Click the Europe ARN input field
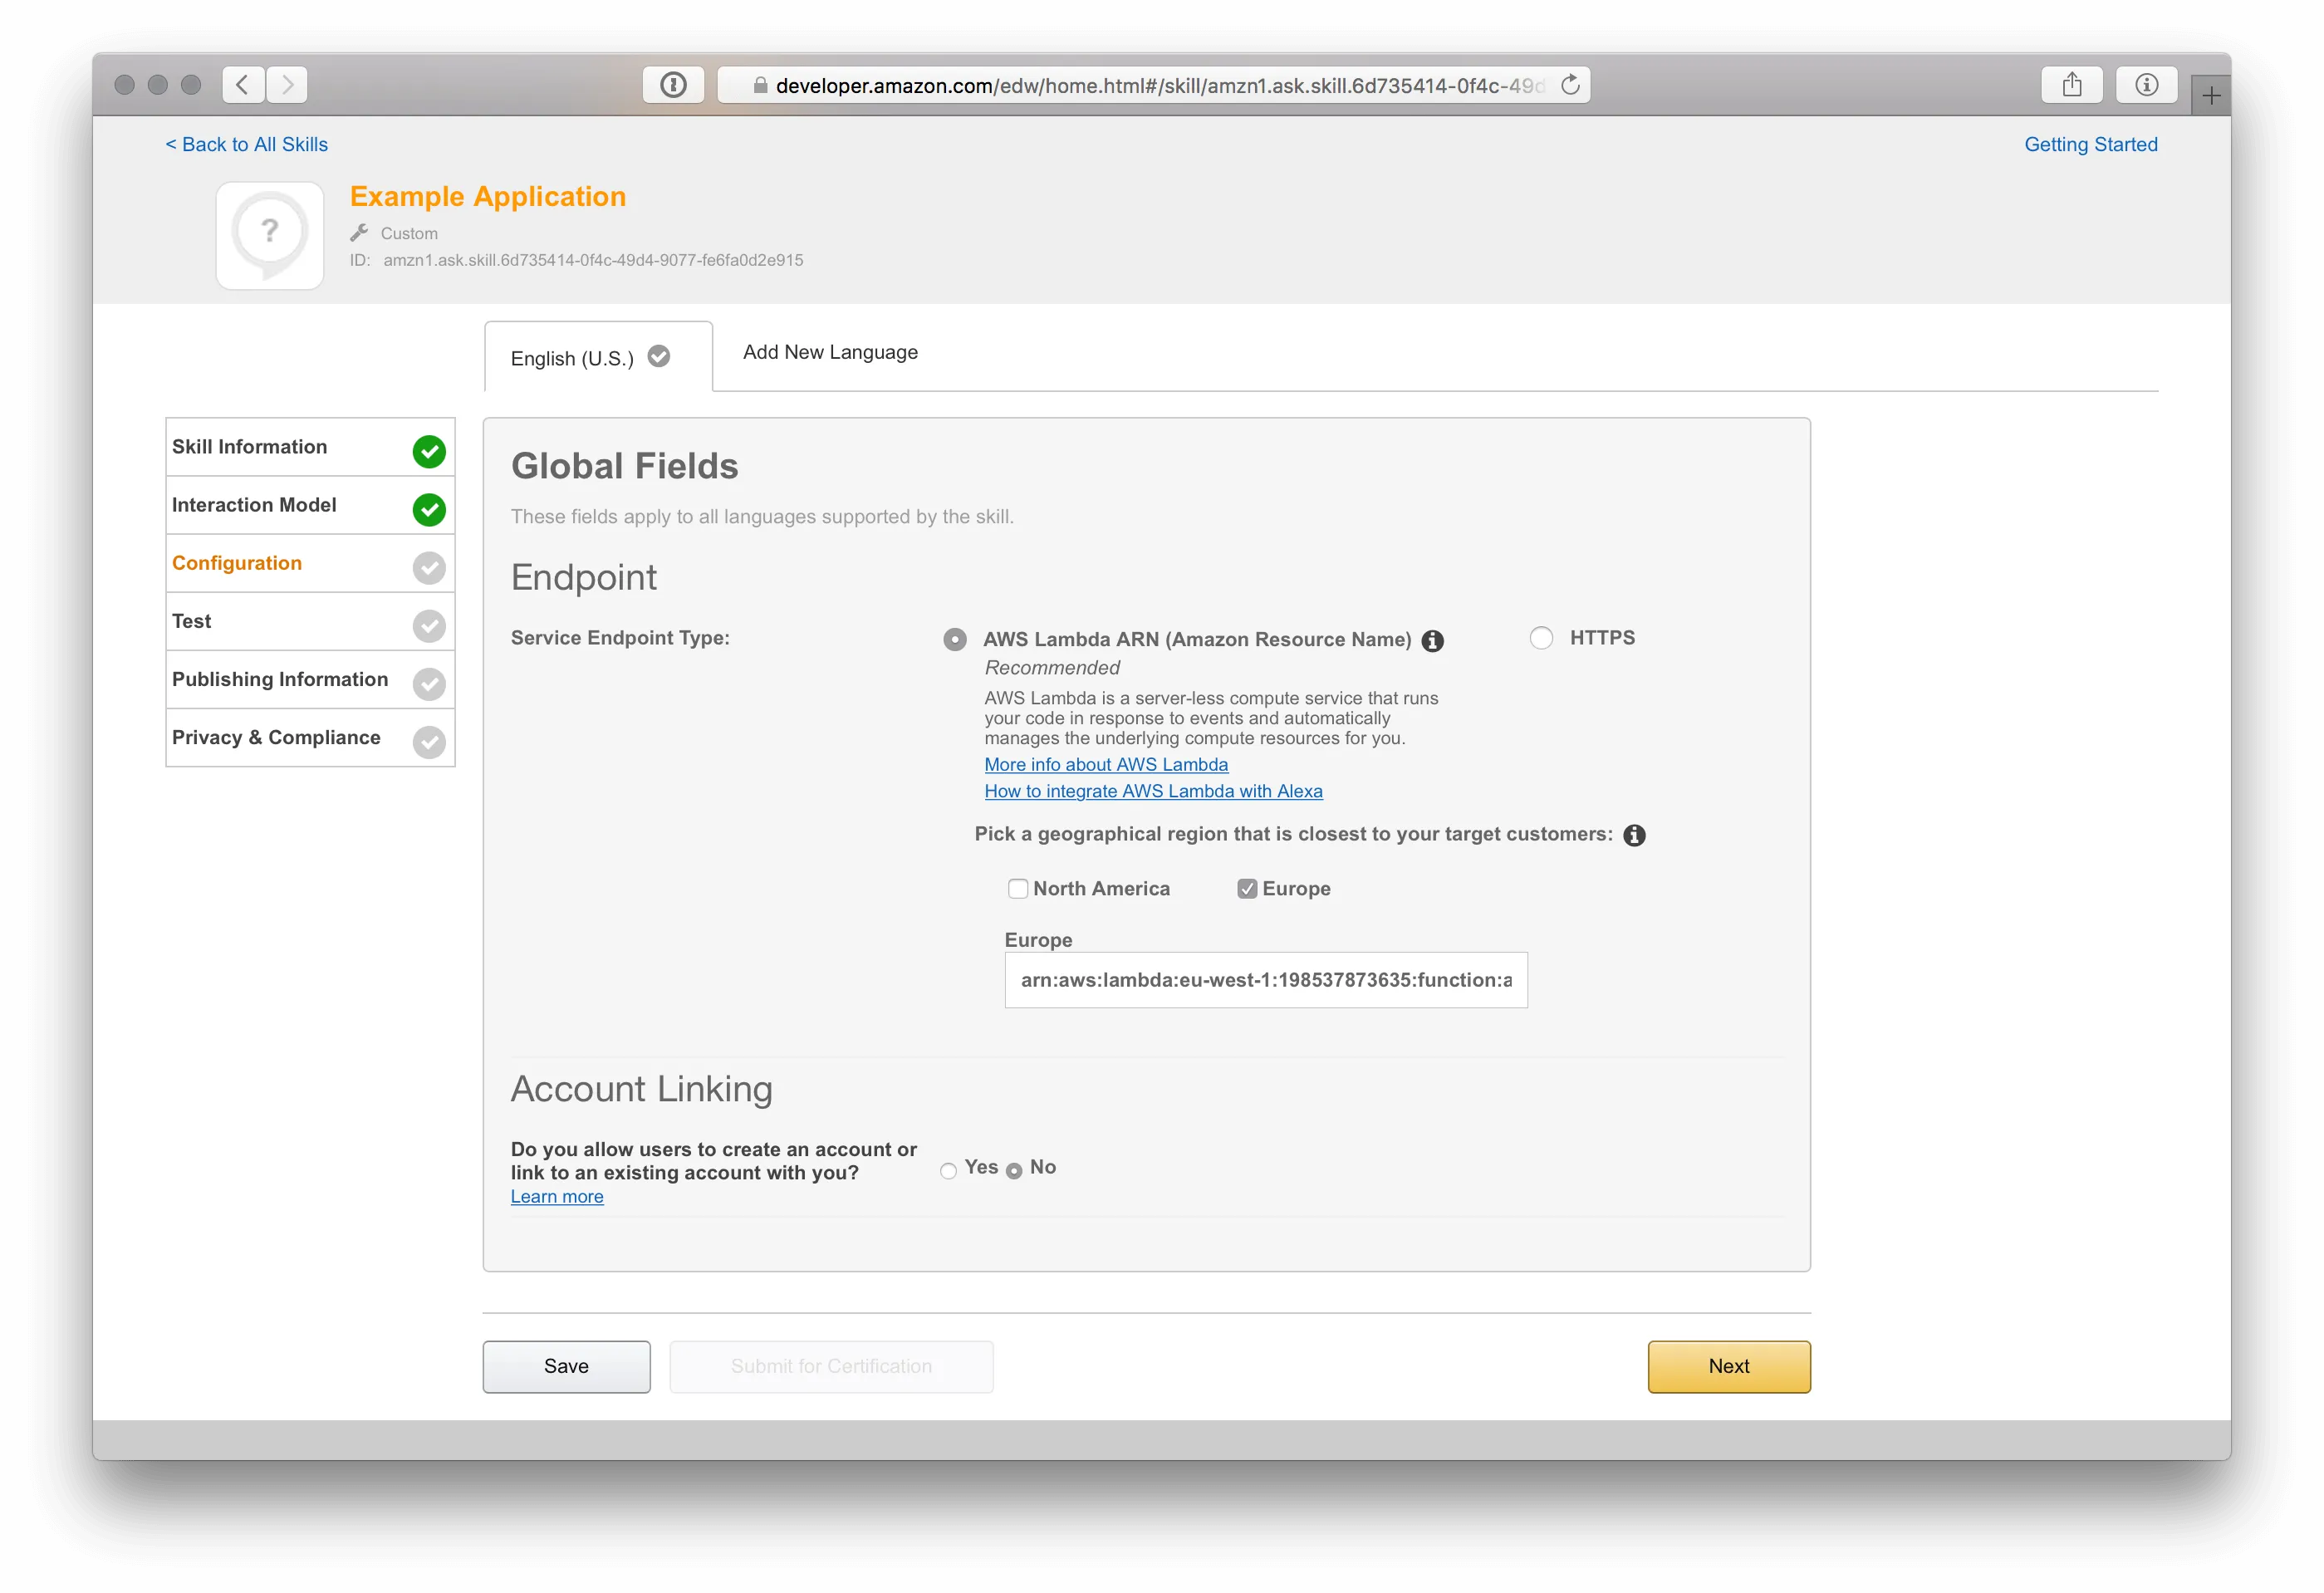The image size is (2324, 1593). pyautogui.click(x=1265, y=980)
